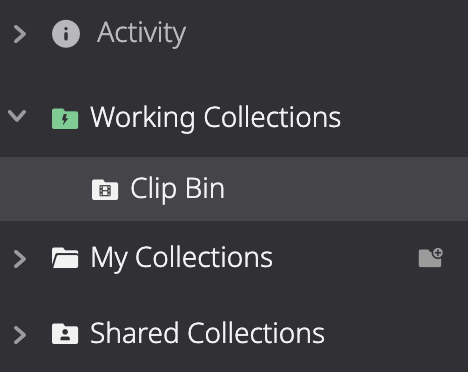Click the green Working Collections lightning folder icon
This screenshot has height=372, width=468.
(x=65, y=118)
